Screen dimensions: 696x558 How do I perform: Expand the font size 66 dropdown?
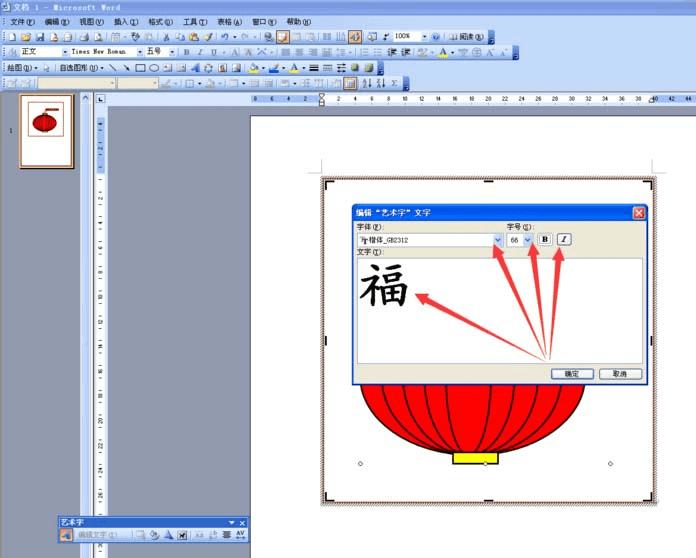527,240
